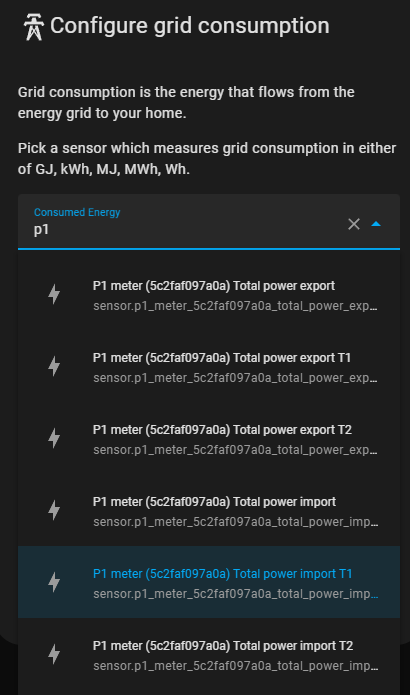
Task: Click the Consumed Energy field label
Action: click(x=77, y=212)
